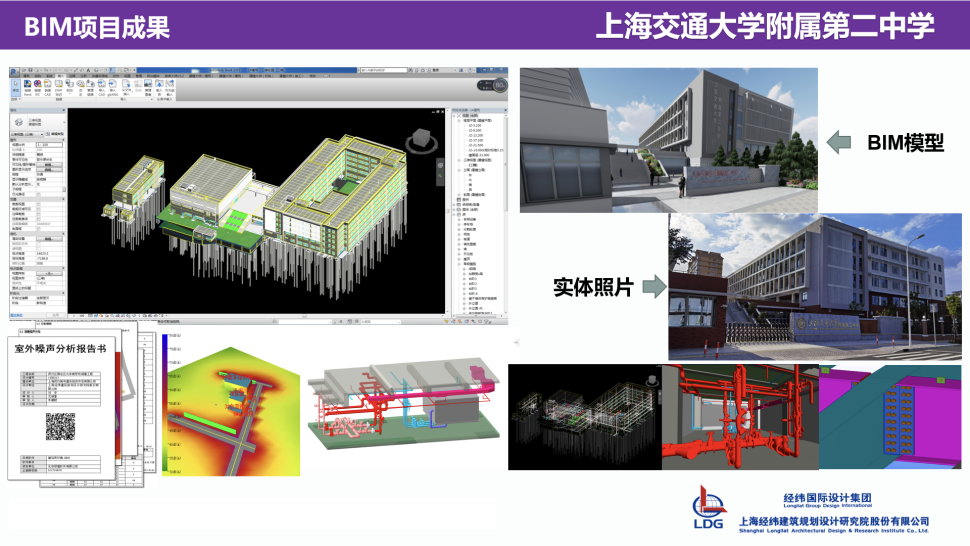Click the Import gbXML icon
The height and width of the screenshot is (546, 970).
113,87
